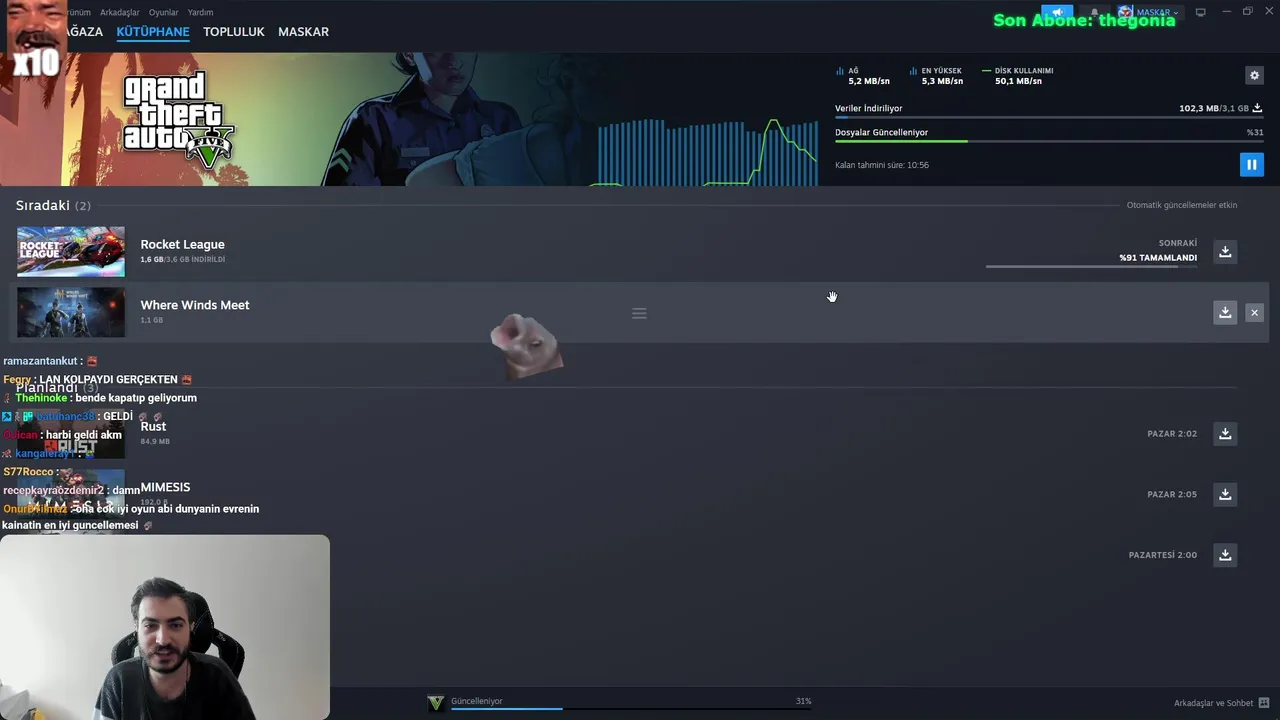The image size is (1280, 720).
Task: Click SONRAKİ label
Action: 1178,243
